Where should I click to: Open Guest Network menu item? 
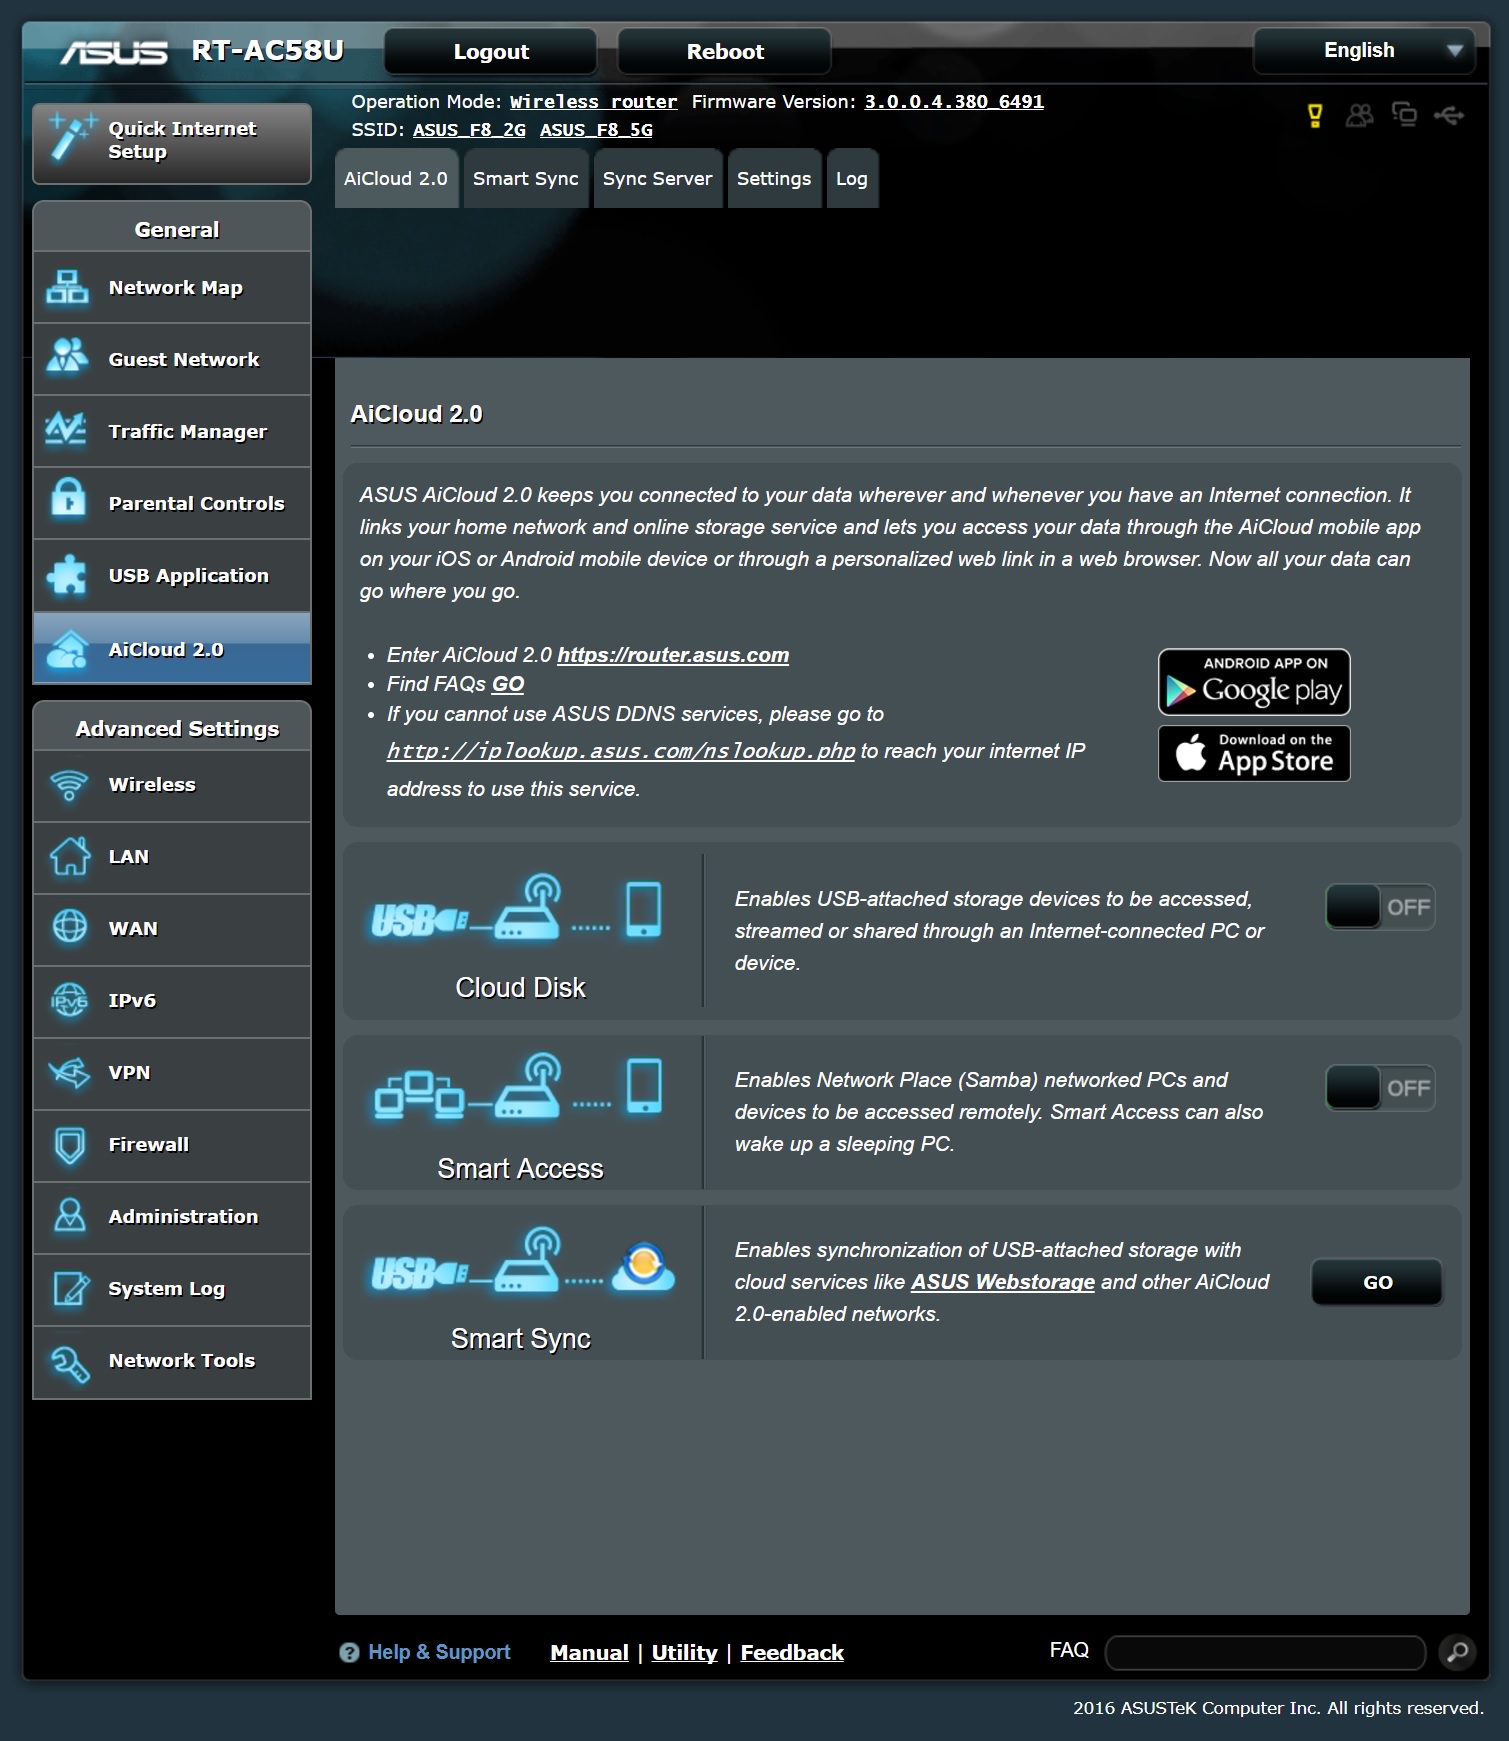click(x=172, y=359)
